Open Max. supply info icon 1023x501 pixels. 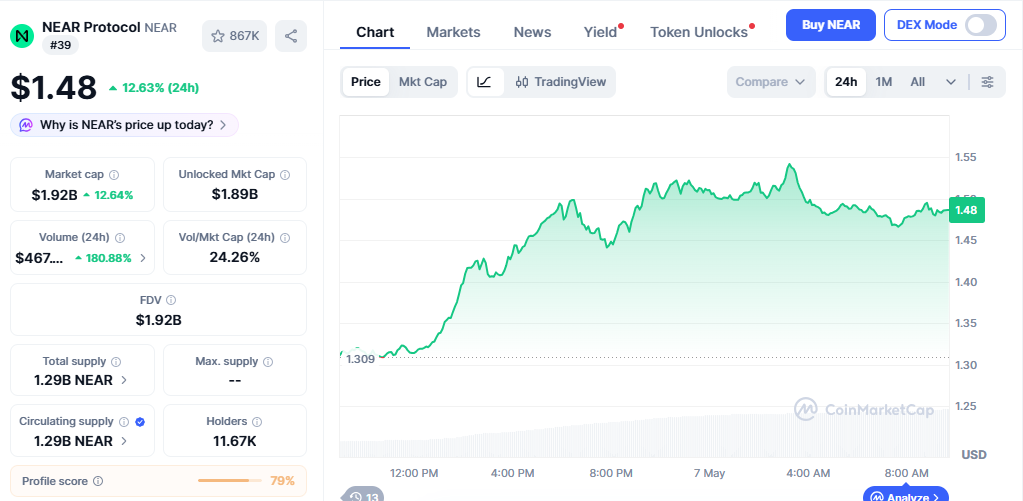pos(268,361)
